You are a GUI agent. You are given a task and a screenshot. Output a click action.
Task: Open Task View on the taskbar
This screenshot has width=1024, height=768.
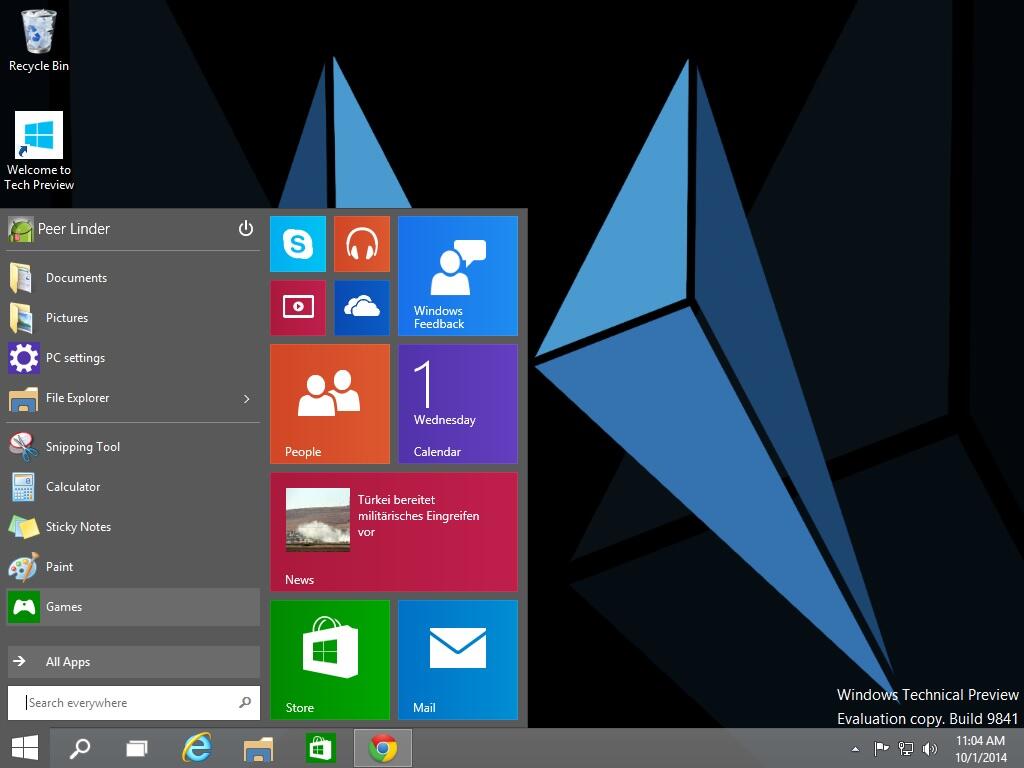[136, 748]
